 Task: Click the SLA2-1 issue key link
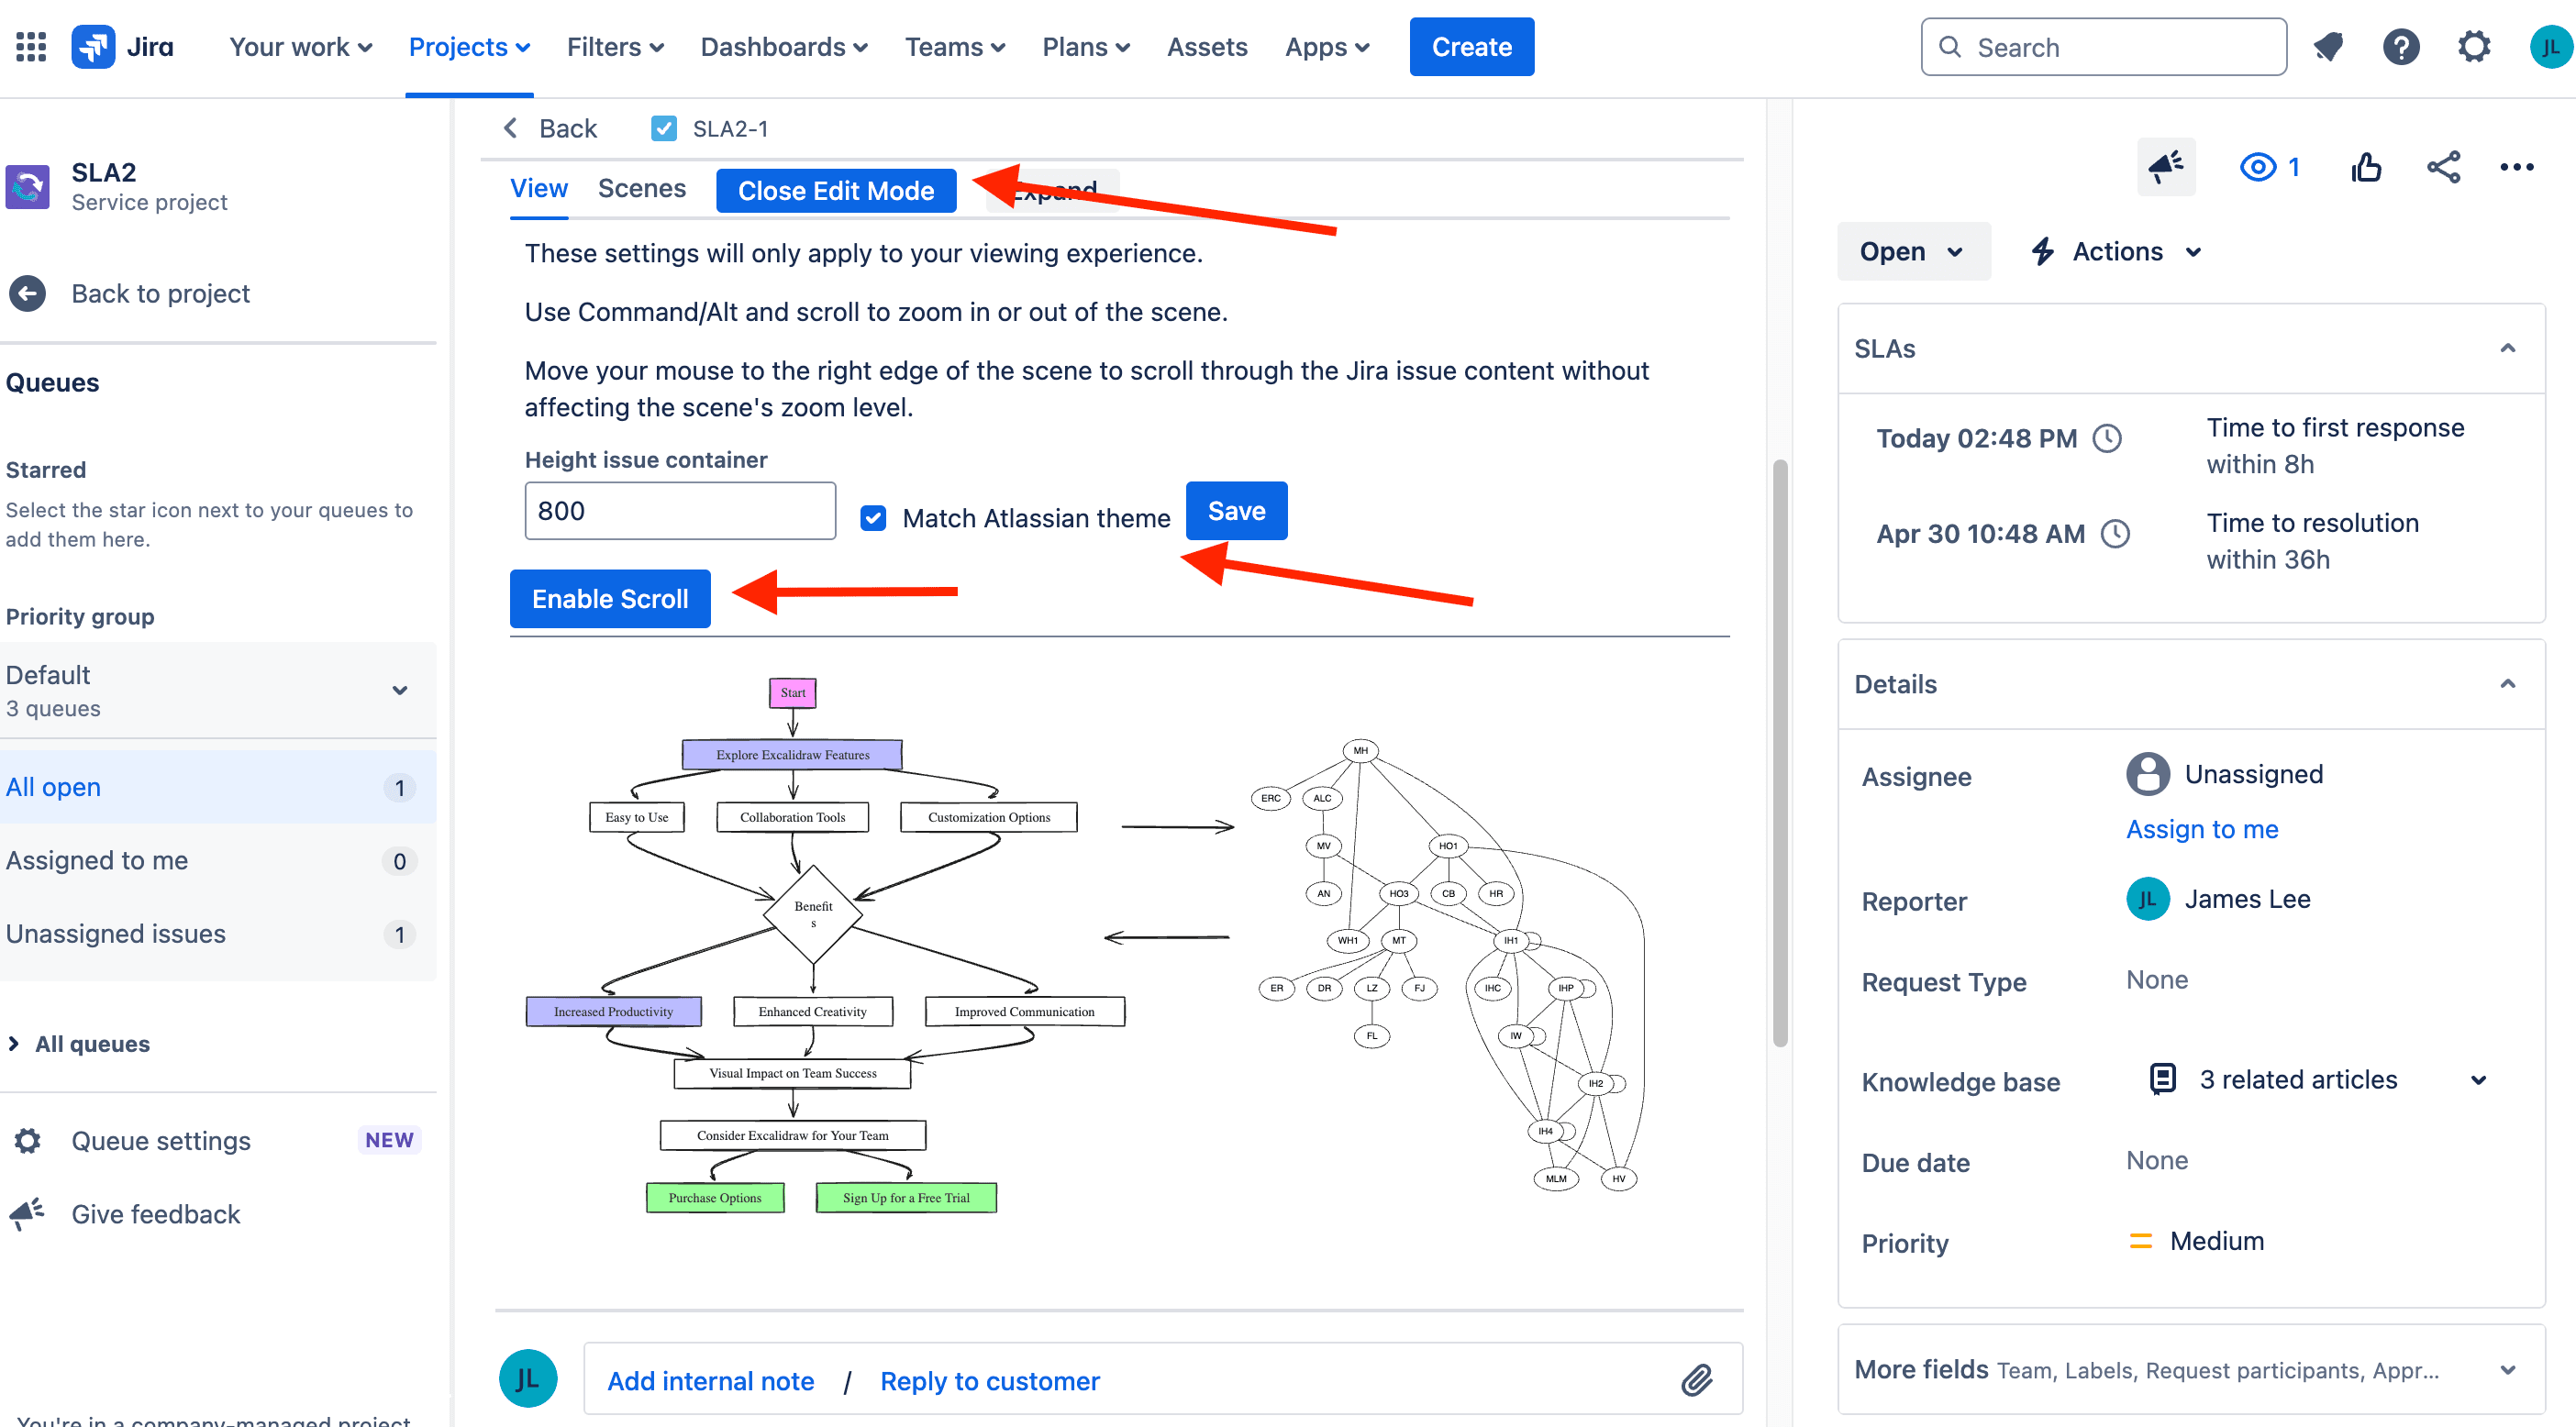(x=730, y=128)
